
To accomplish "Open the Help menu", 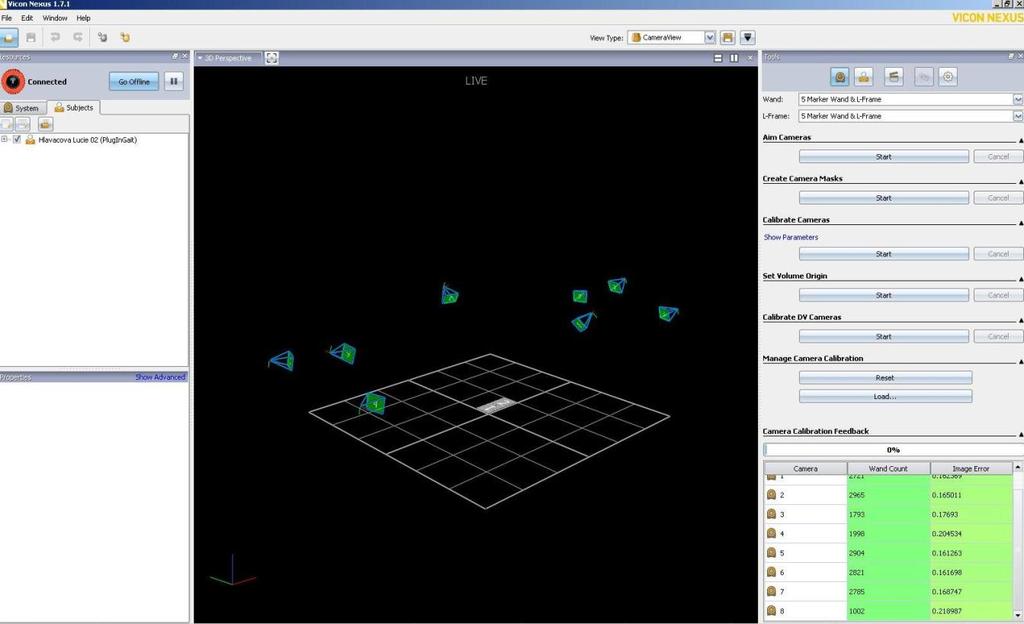I will (83, 18).
